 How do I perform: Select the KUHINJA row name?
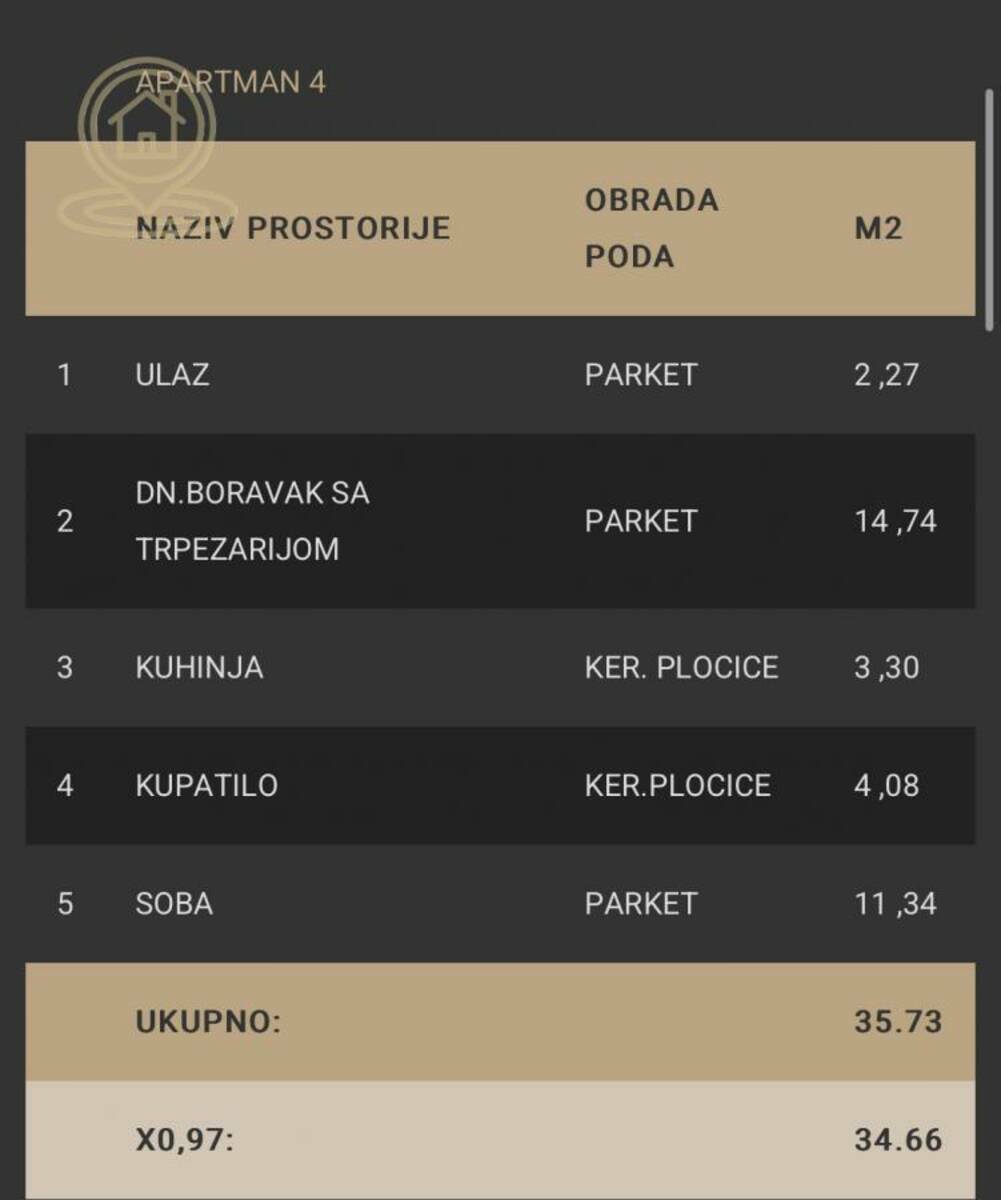(x=199, y=668)
